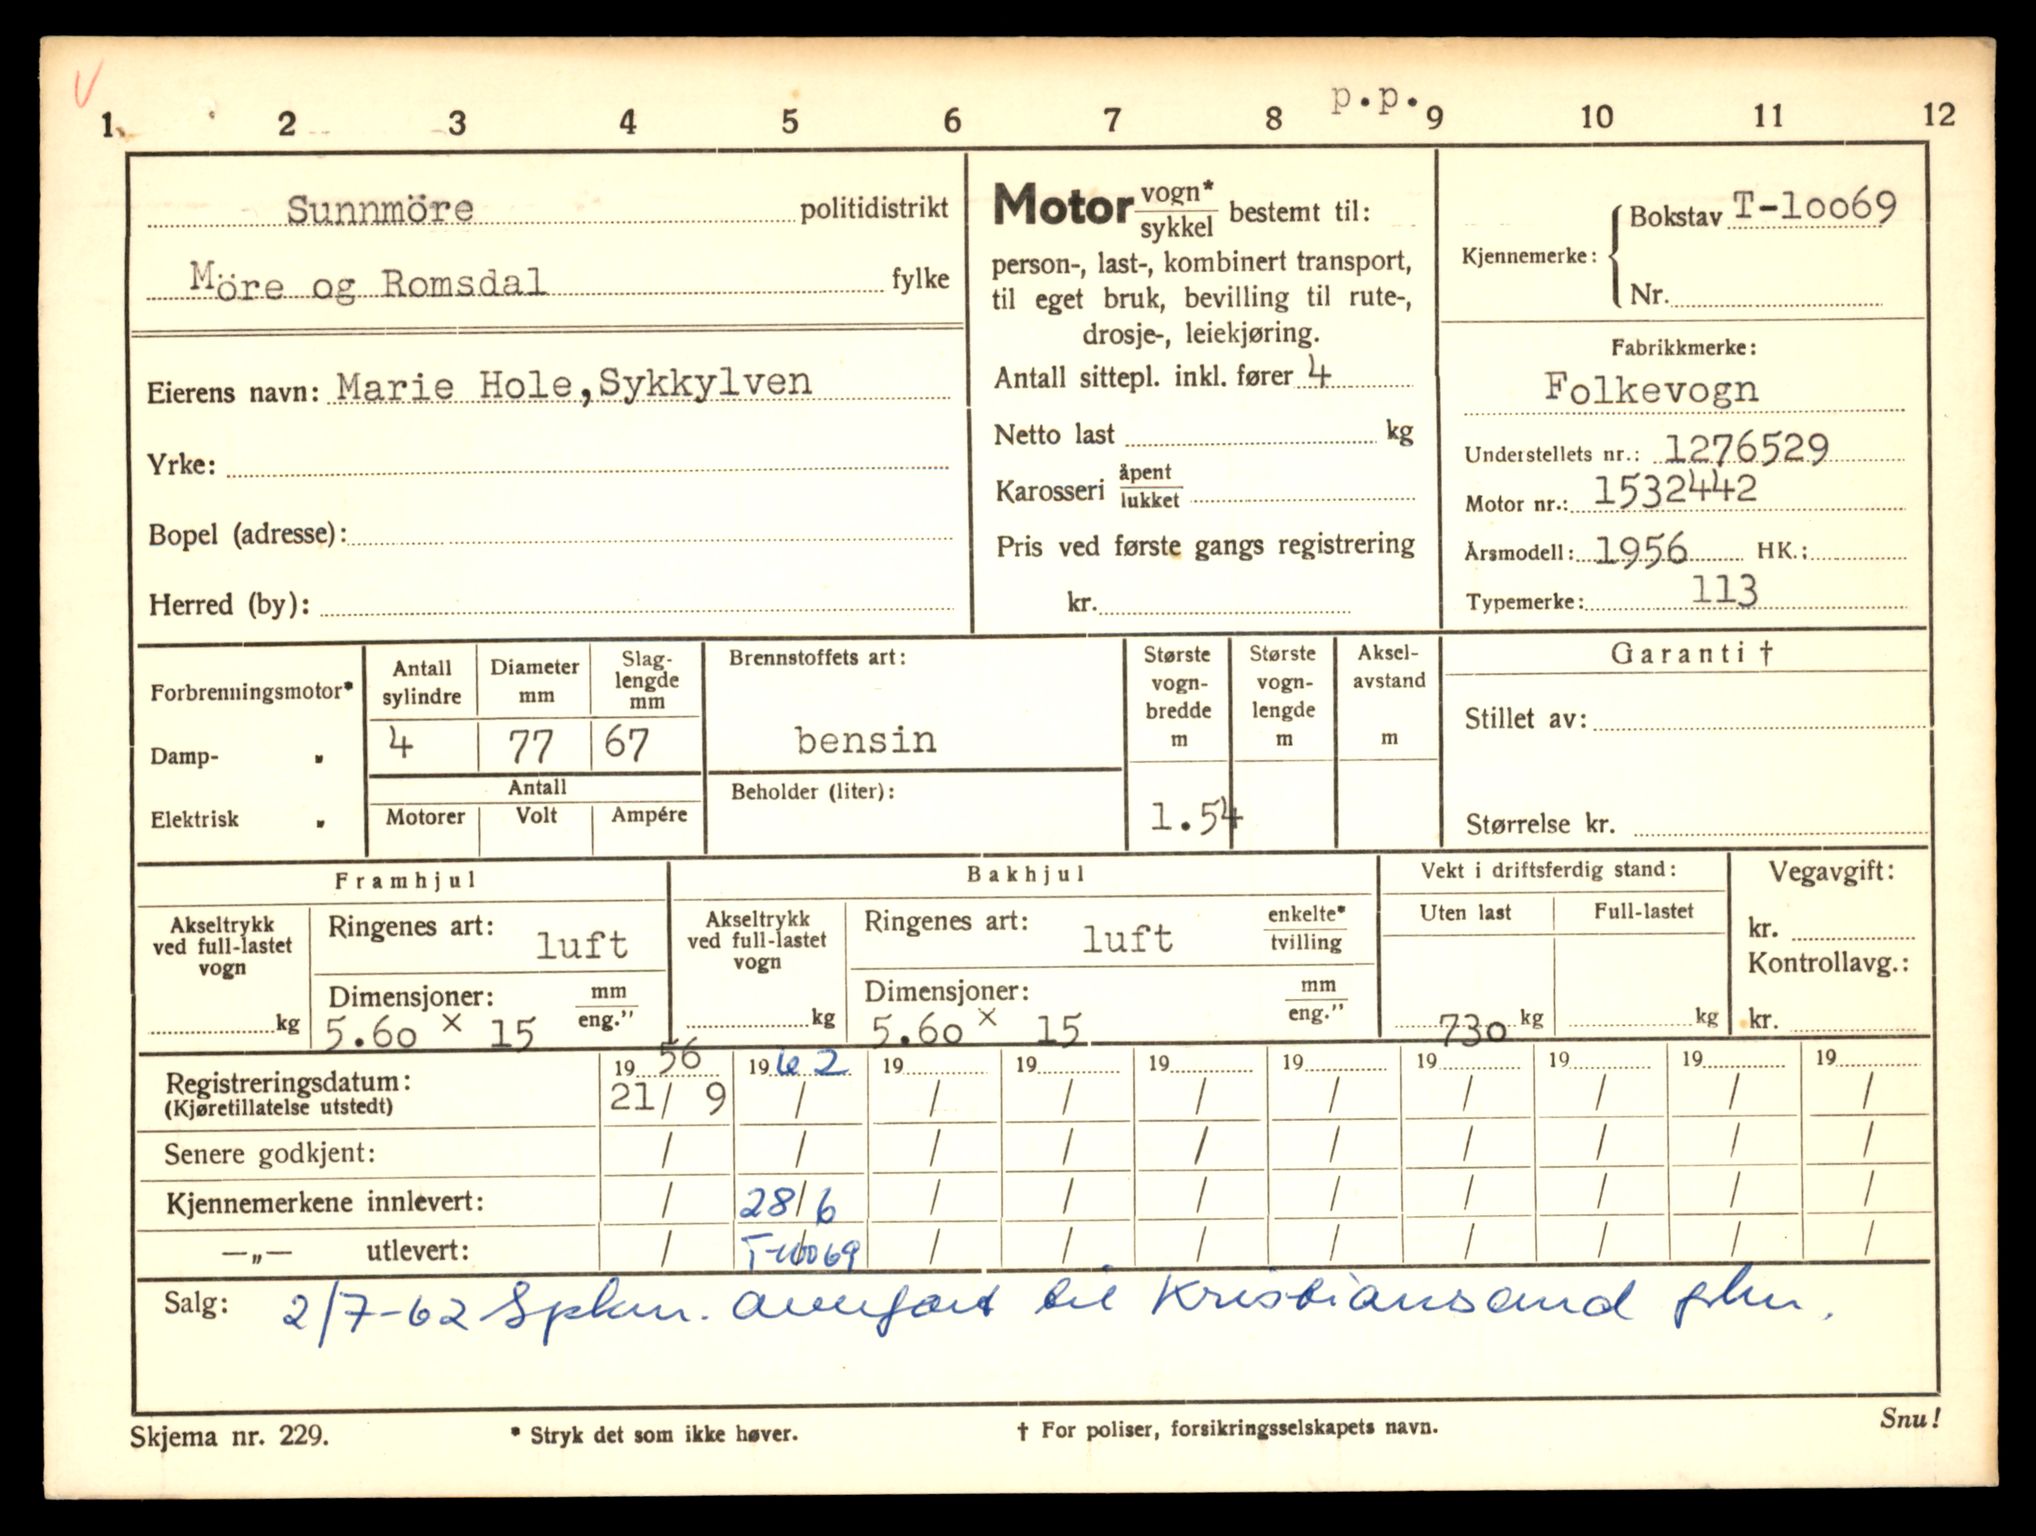The width and height of the screenshot is (2036, 1536).
Task: Click the engine number '1532442'
Action: click(1674, 490)
